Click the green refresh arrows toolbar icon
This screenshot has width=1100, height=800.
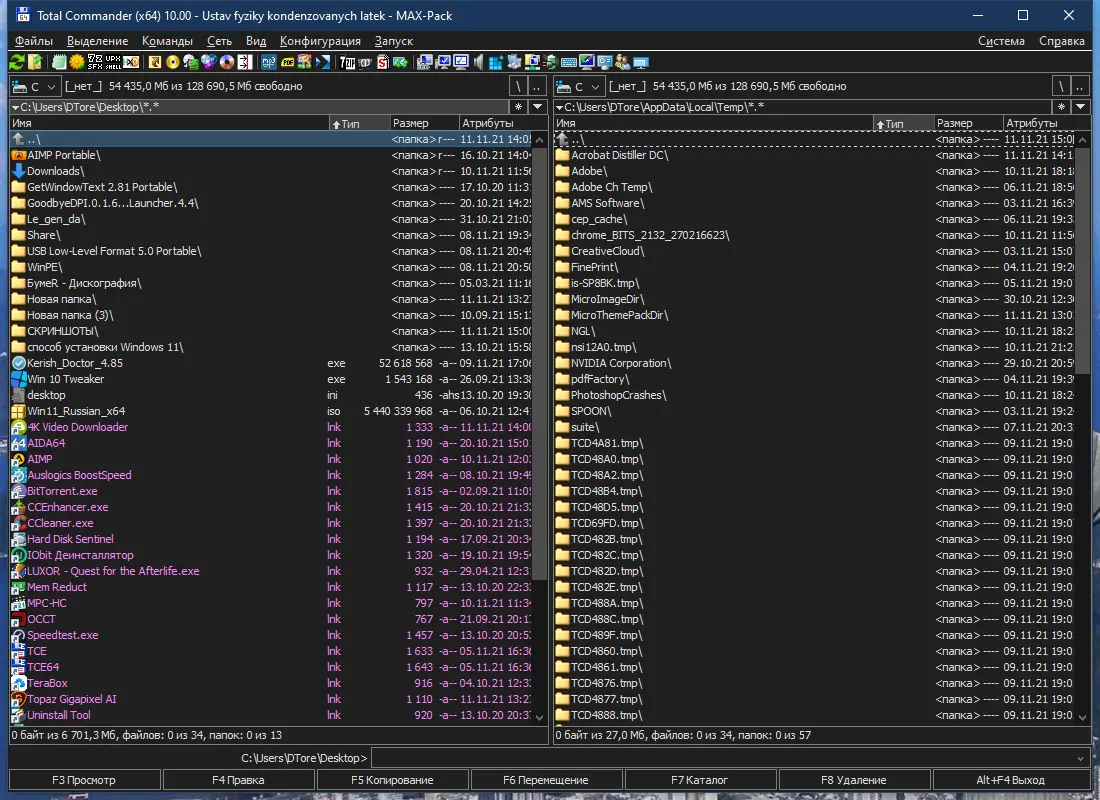pyautogui.click(x=17, y=62)
